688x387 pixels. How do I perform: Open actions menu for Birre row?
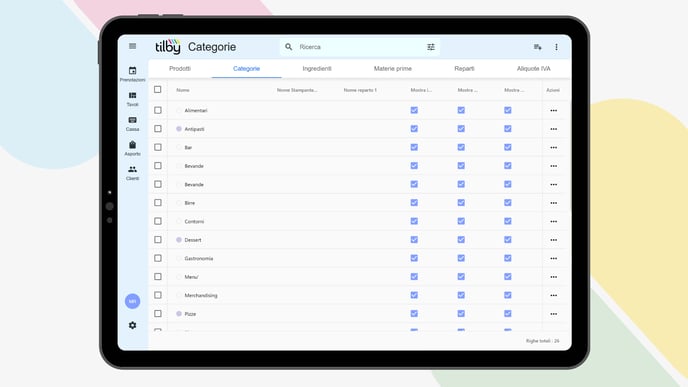click(x=554, y=203)
